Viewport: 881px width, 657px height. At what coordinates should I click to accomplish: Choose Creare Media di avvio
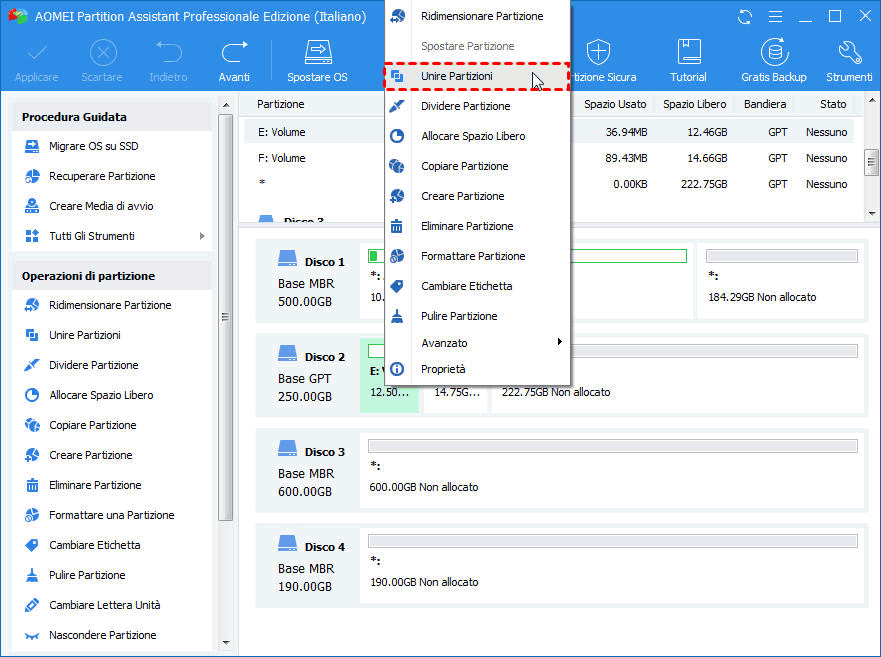coord(101,206)
